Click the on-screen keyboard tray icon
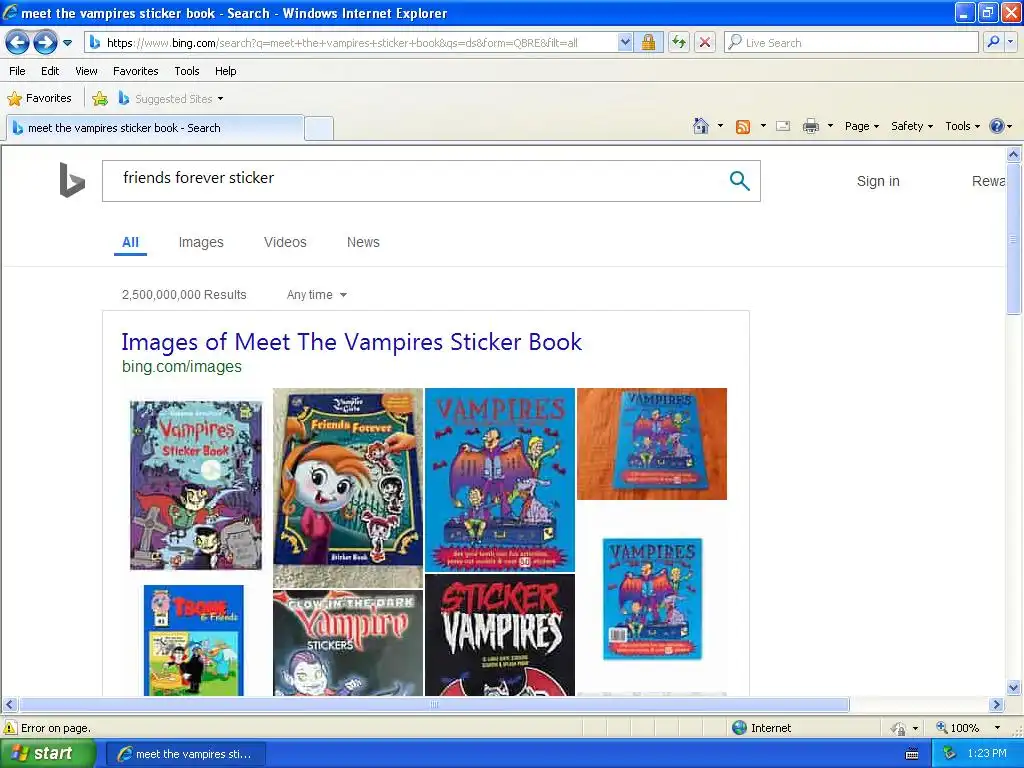This screenshot has width=1024, height=768. click(x=912, y=754)
